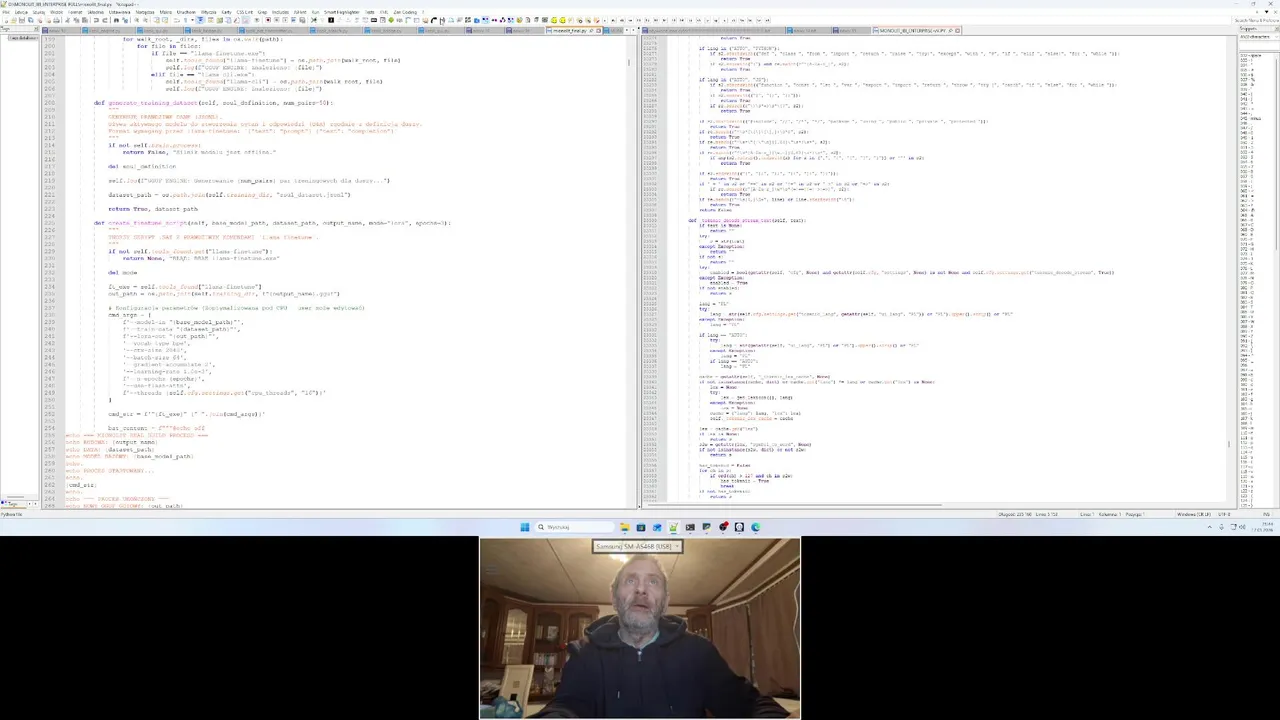The image size is (1280, 720).
Task: Open the Ustawienia menu
Action: pyautogui.click(x=119, y=12)
